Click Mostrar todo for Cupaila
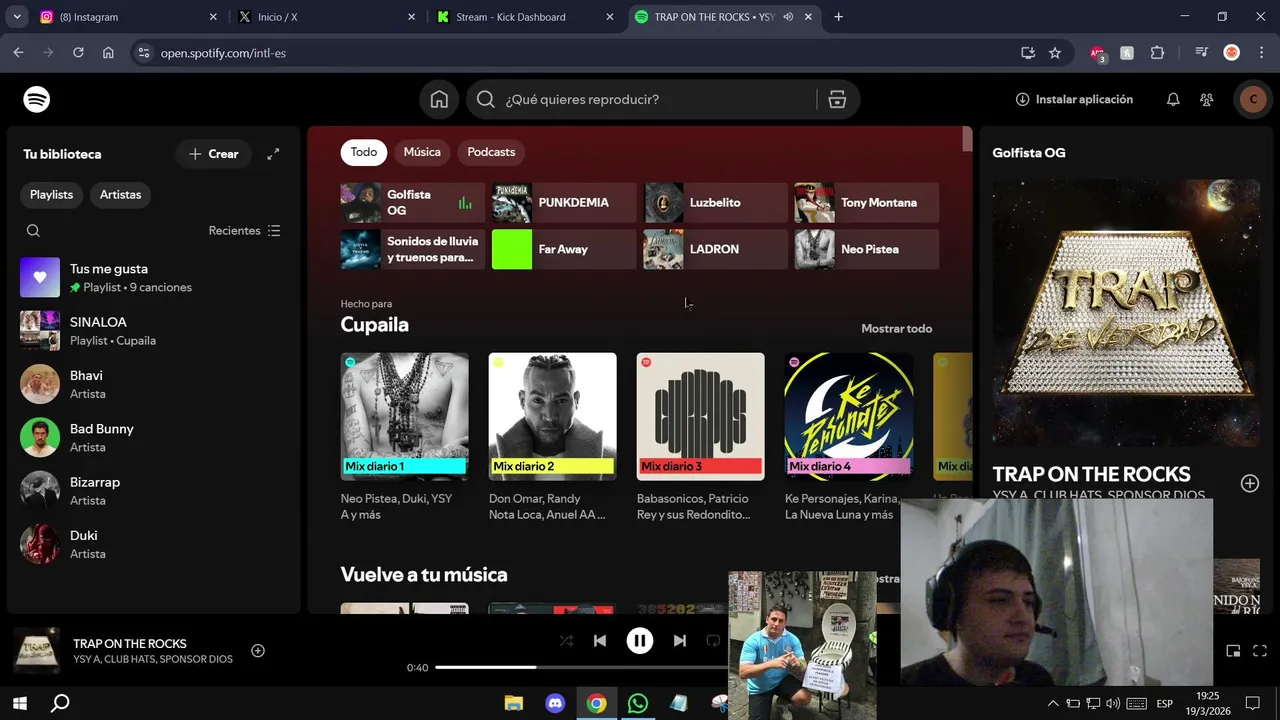 pyautogui.click(x=896, y=328)
